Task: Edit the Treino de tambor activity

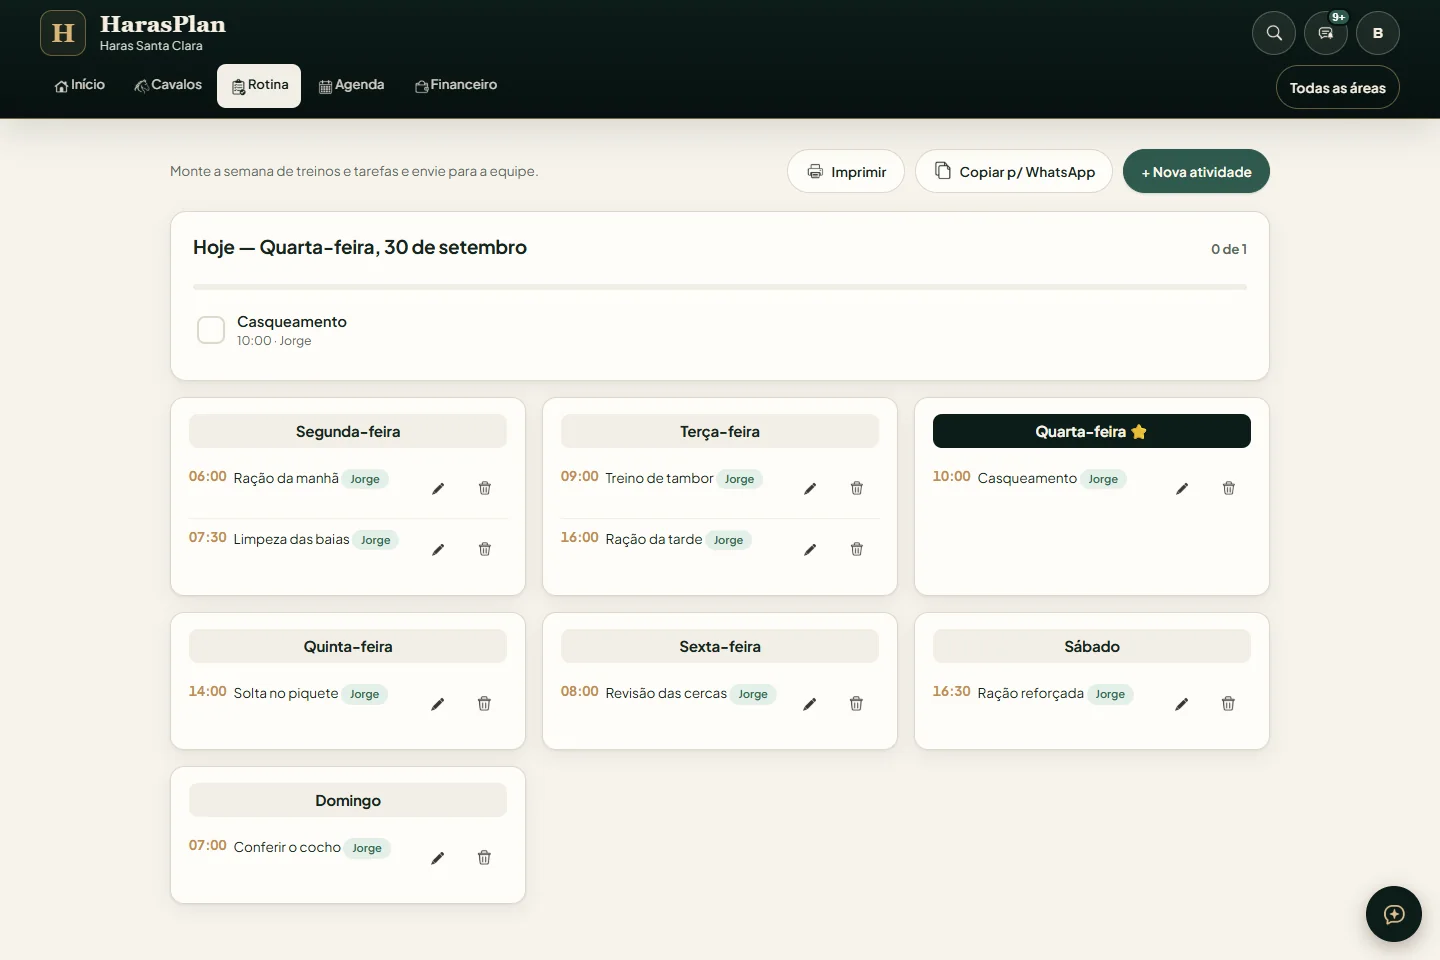Action: pyautogui.click(x=810, y=488)
